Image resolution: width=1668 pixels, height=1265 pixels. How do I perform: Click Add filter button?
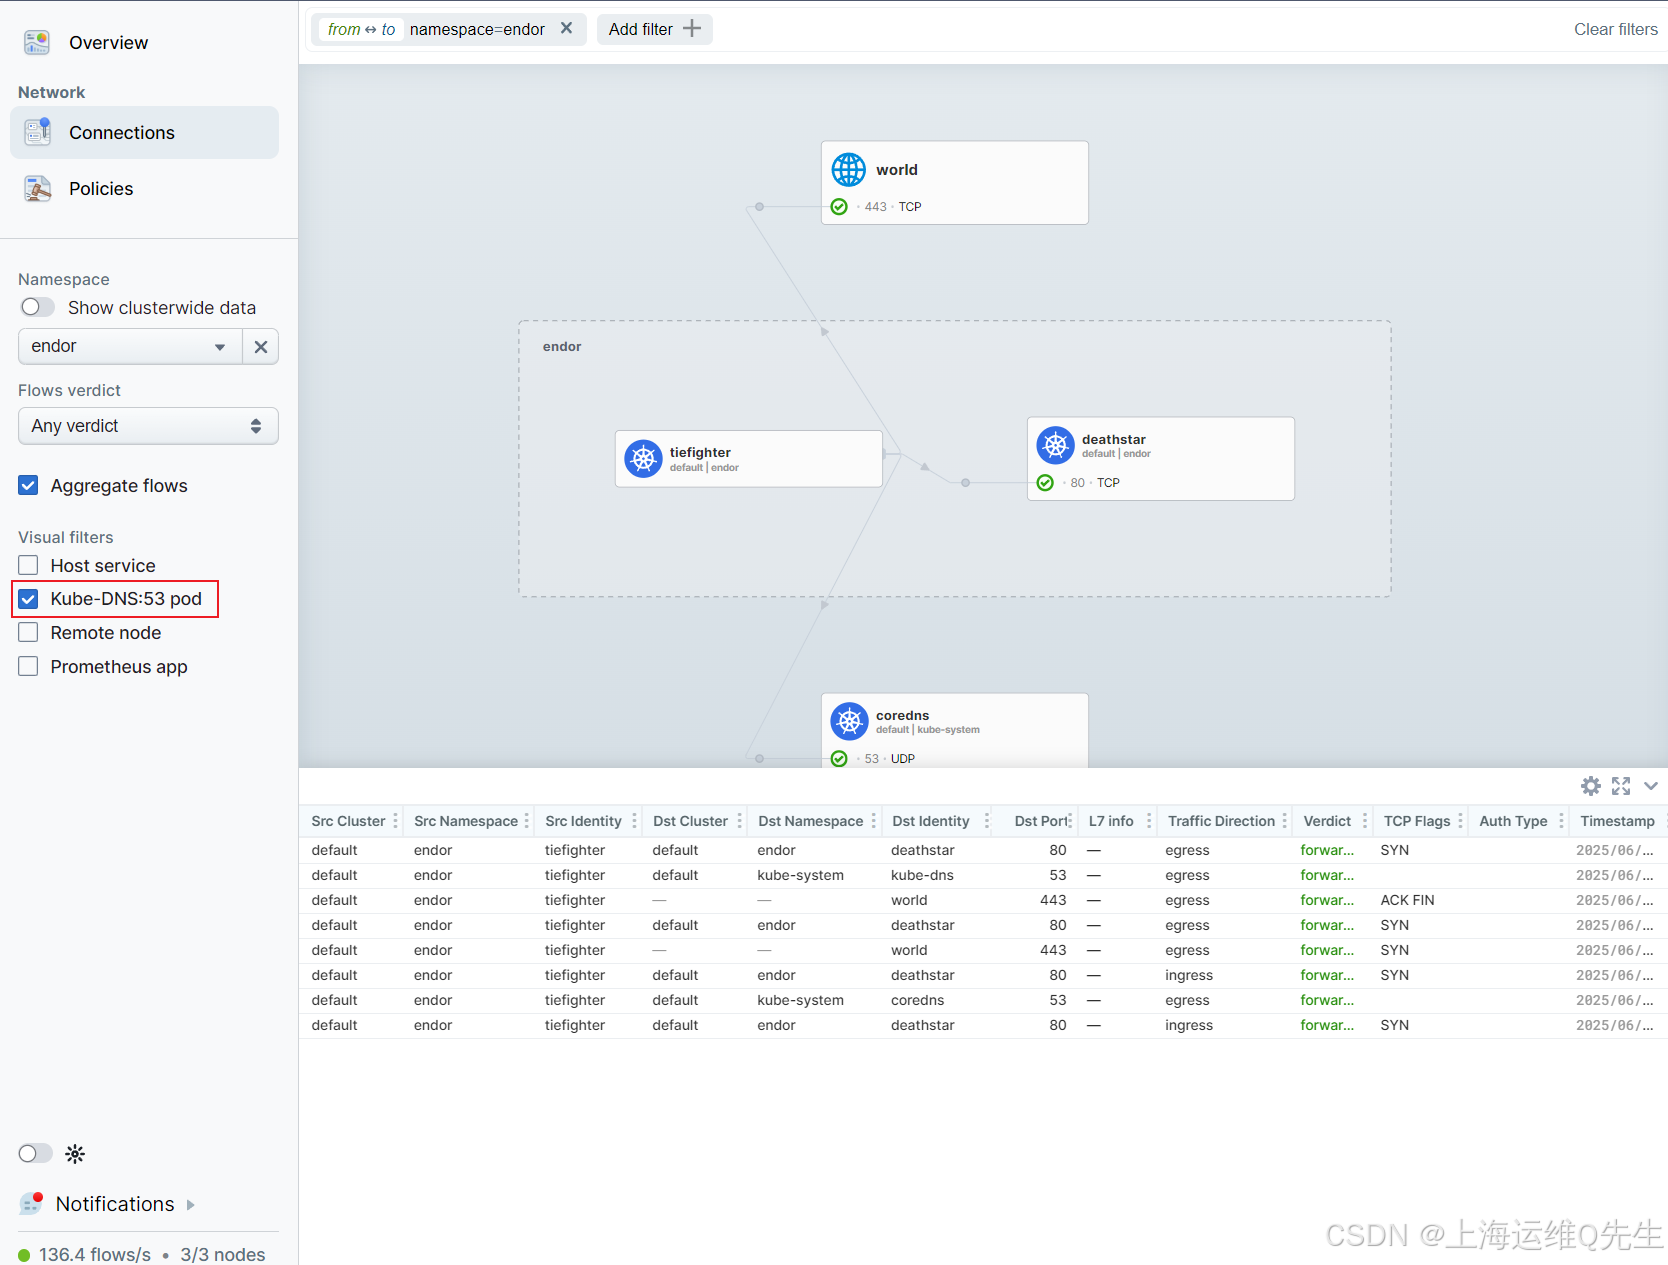point(654,29)
